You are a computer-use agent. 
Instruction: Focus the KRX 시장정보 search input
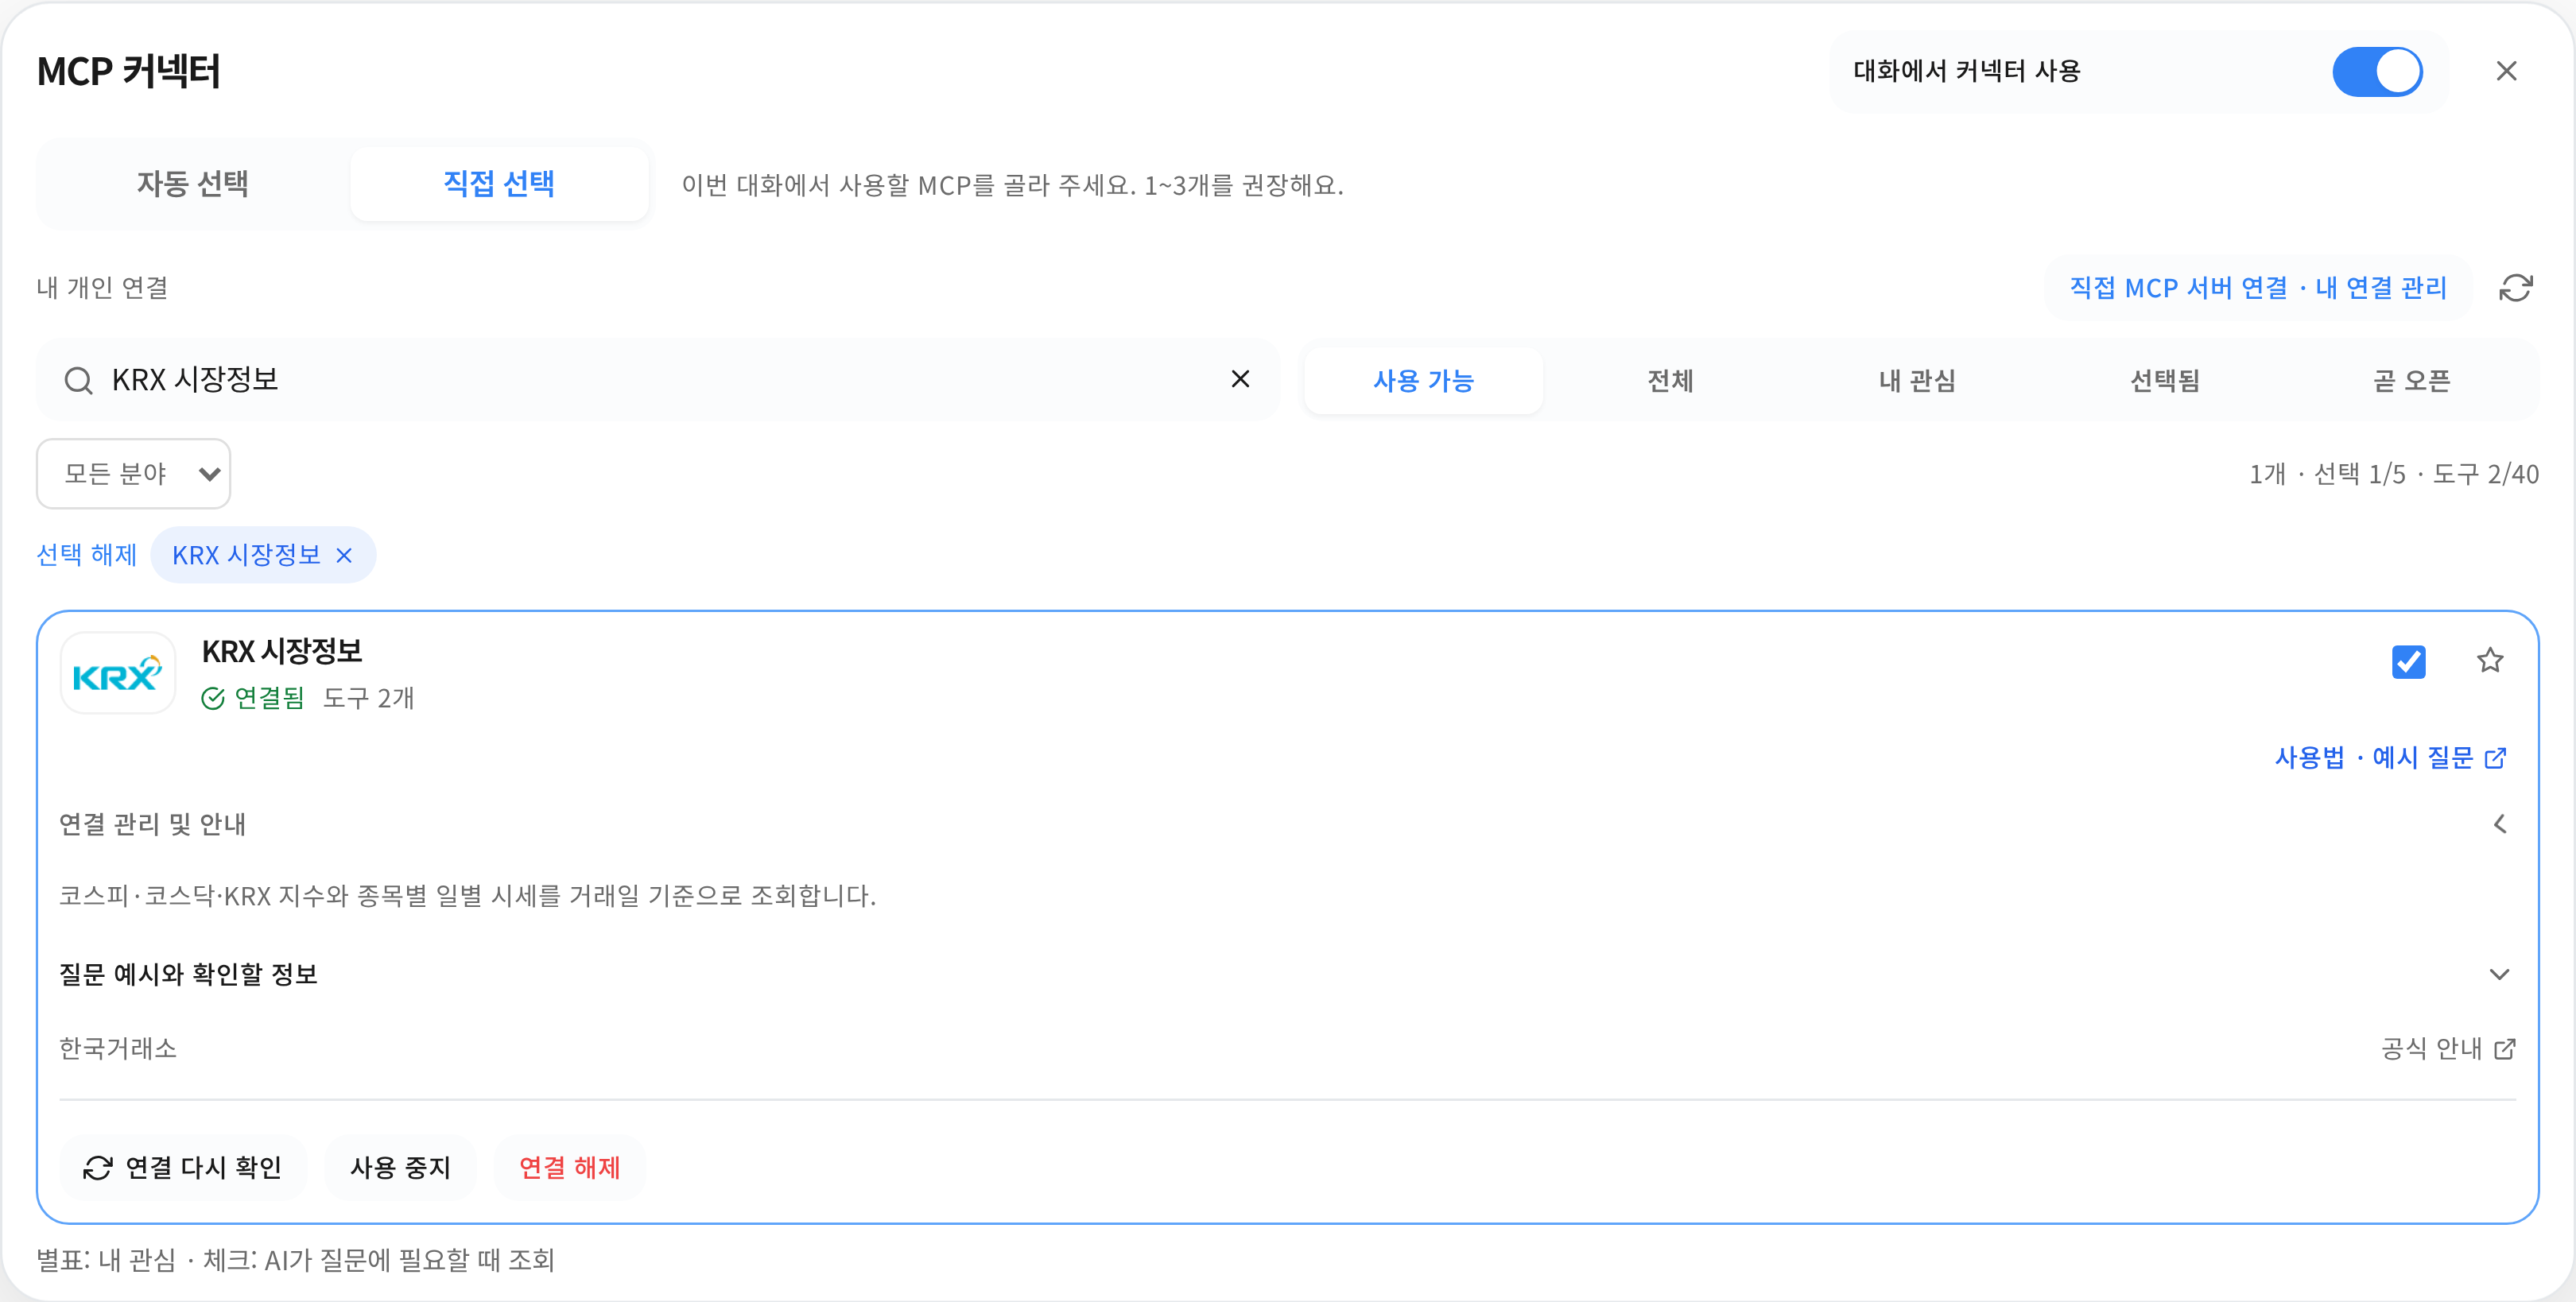point(660,380)
